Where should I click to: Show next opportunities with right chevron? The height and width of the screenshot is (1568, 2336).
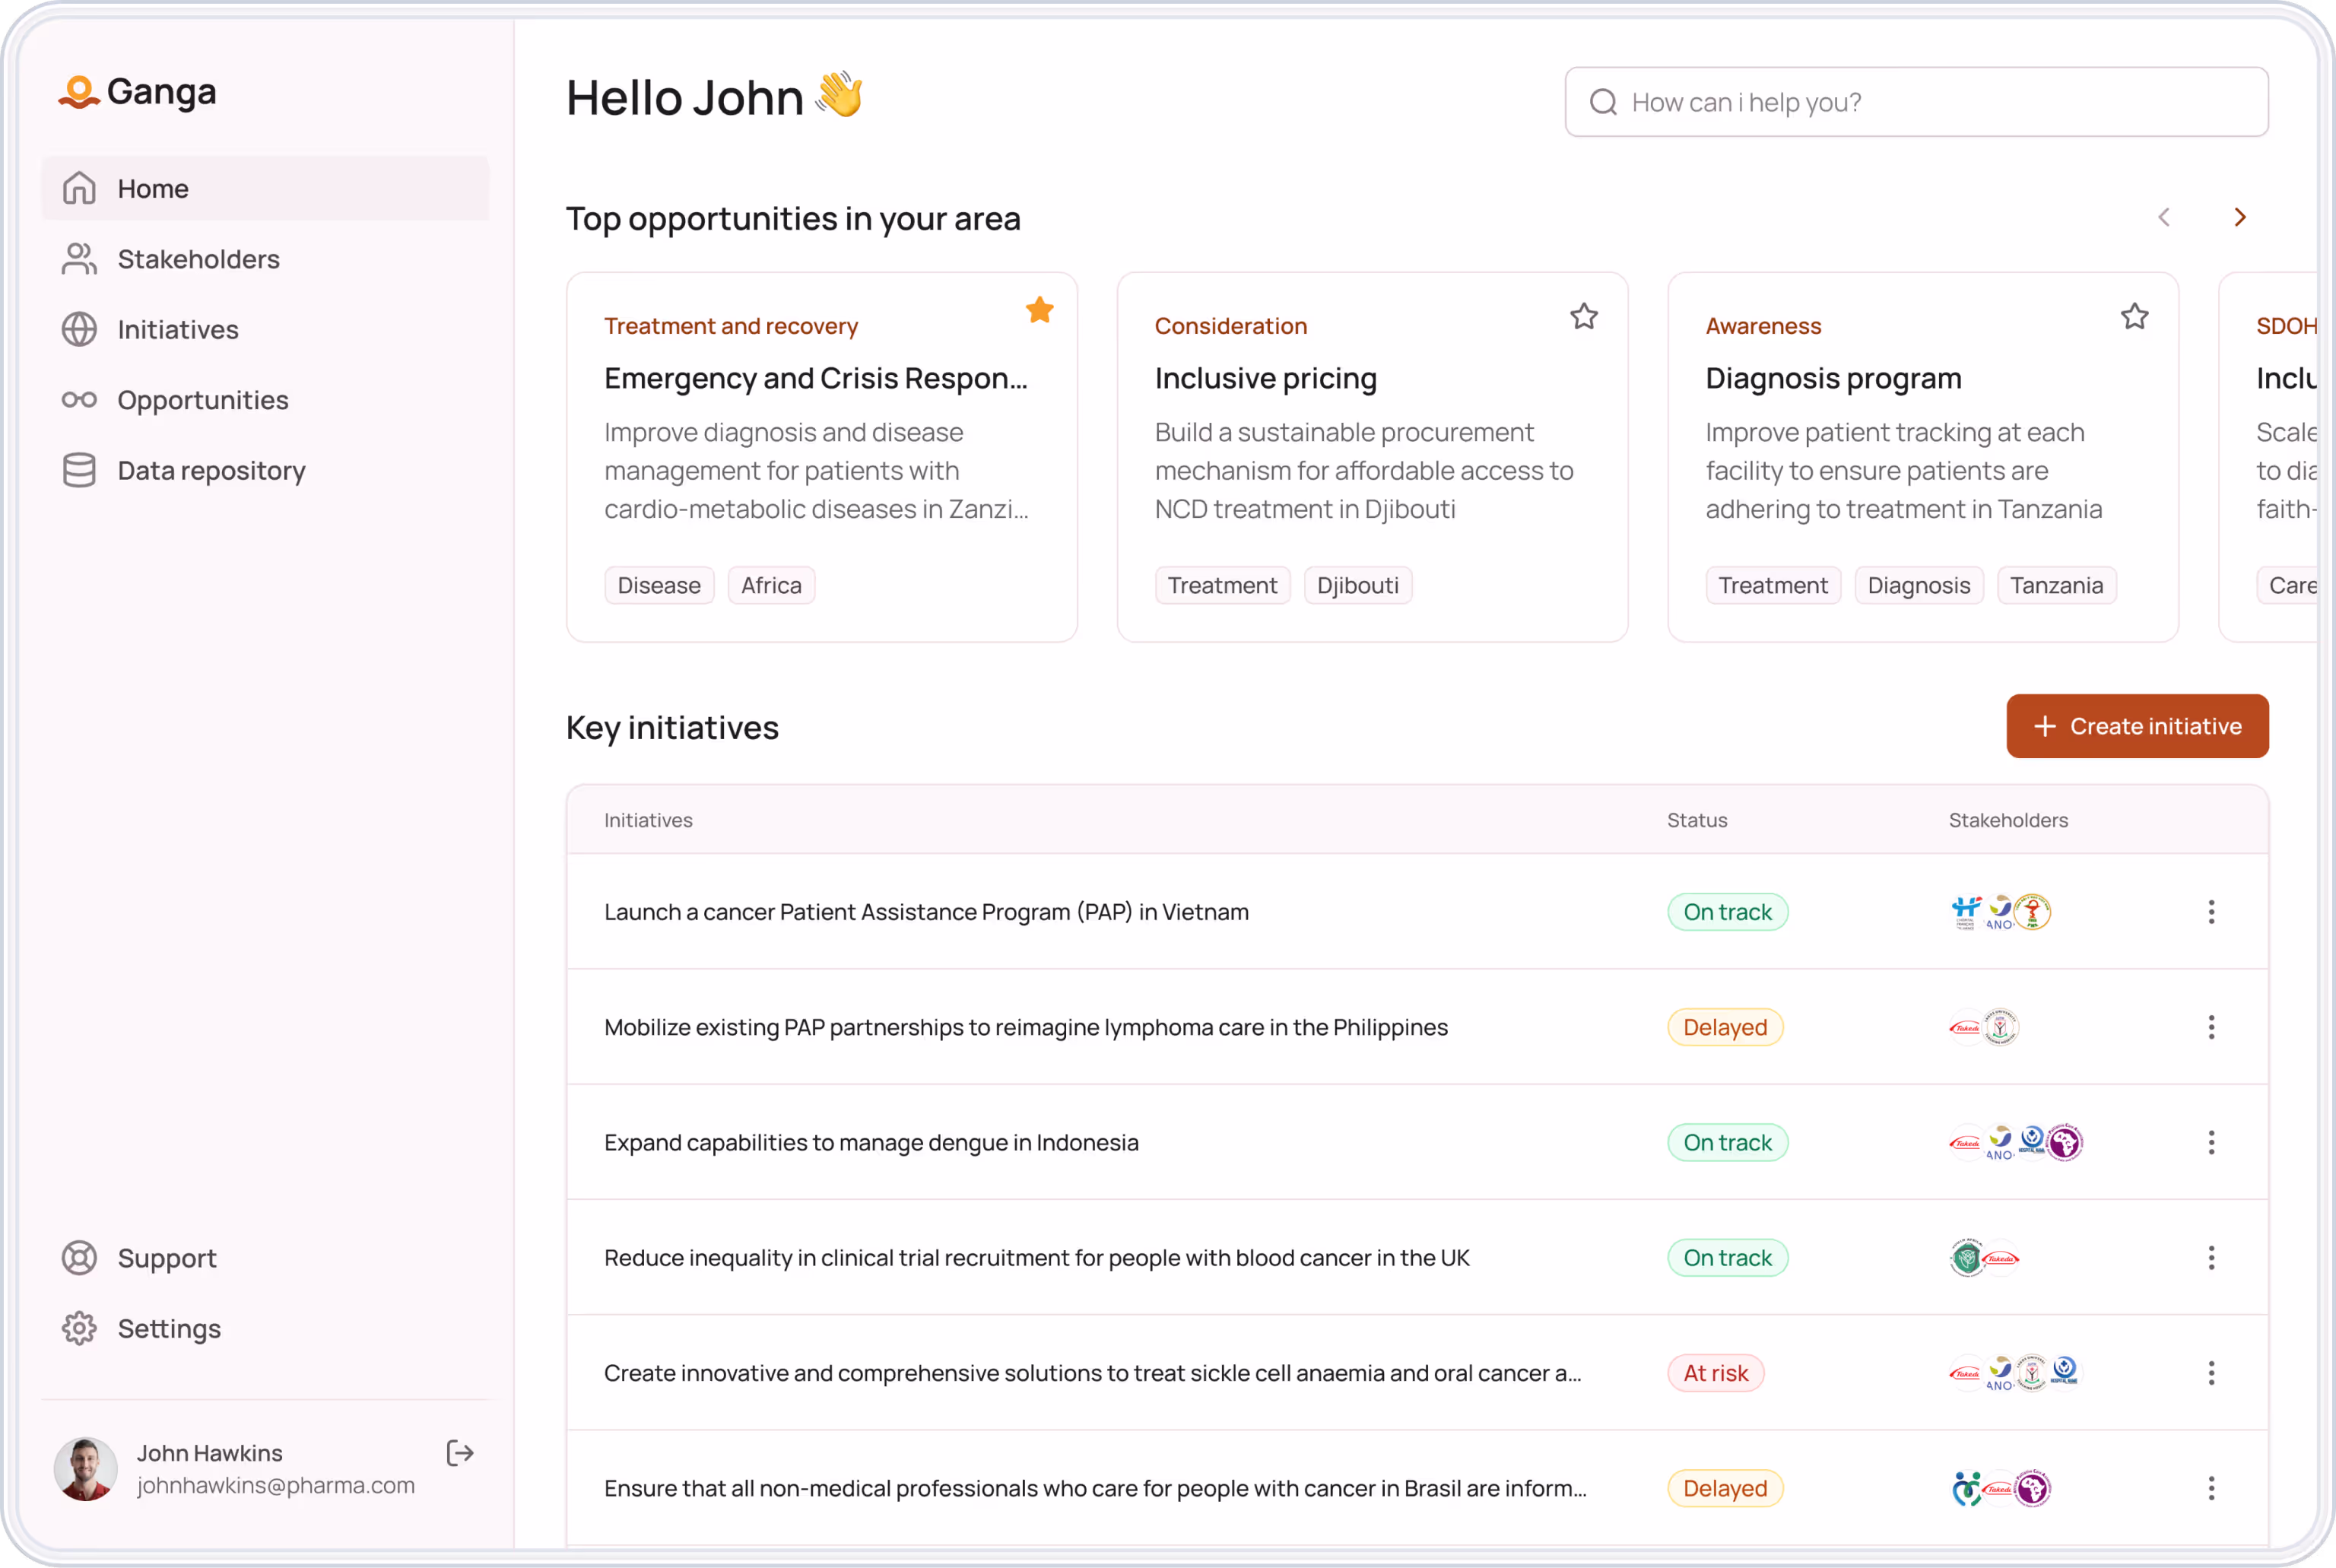pyautogui.click(x=2240, y=217)
